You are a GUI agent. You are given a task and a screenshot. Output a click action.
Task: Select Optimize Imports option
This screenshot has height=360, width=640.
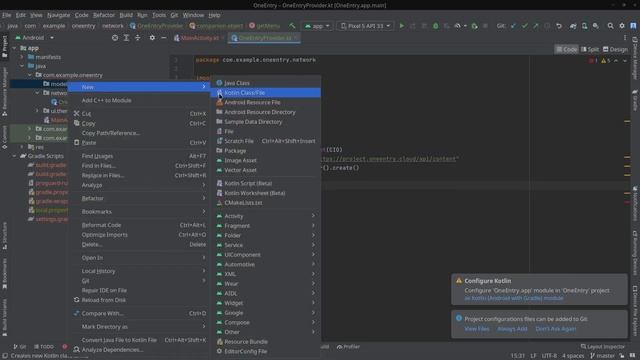(139, 235)
